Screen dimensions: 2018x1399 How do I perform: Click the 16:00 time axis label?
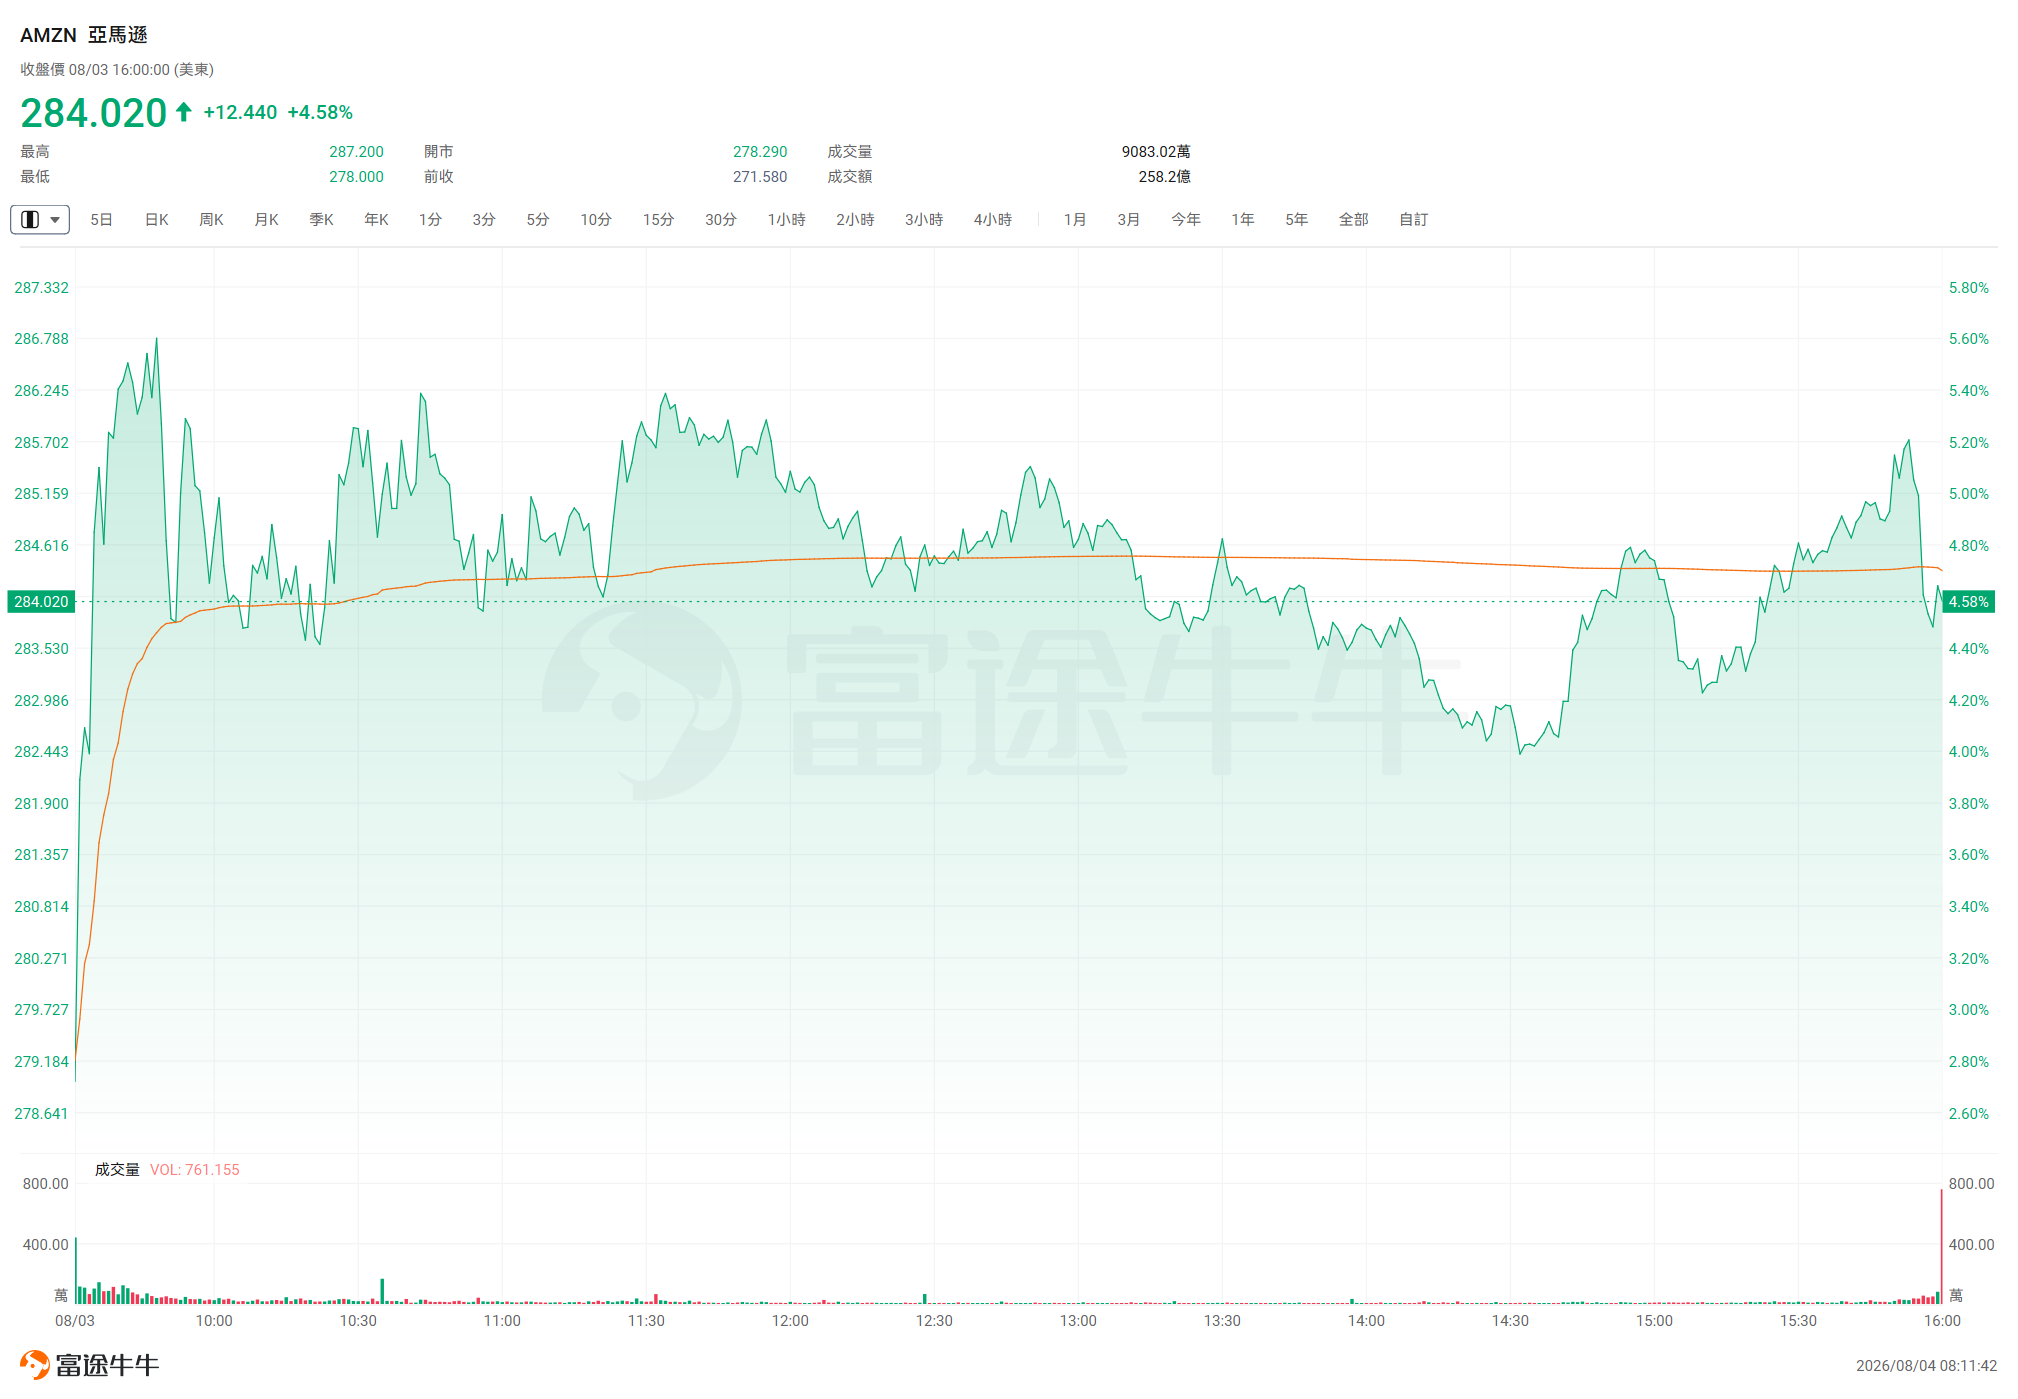tap(1942, 1320)
